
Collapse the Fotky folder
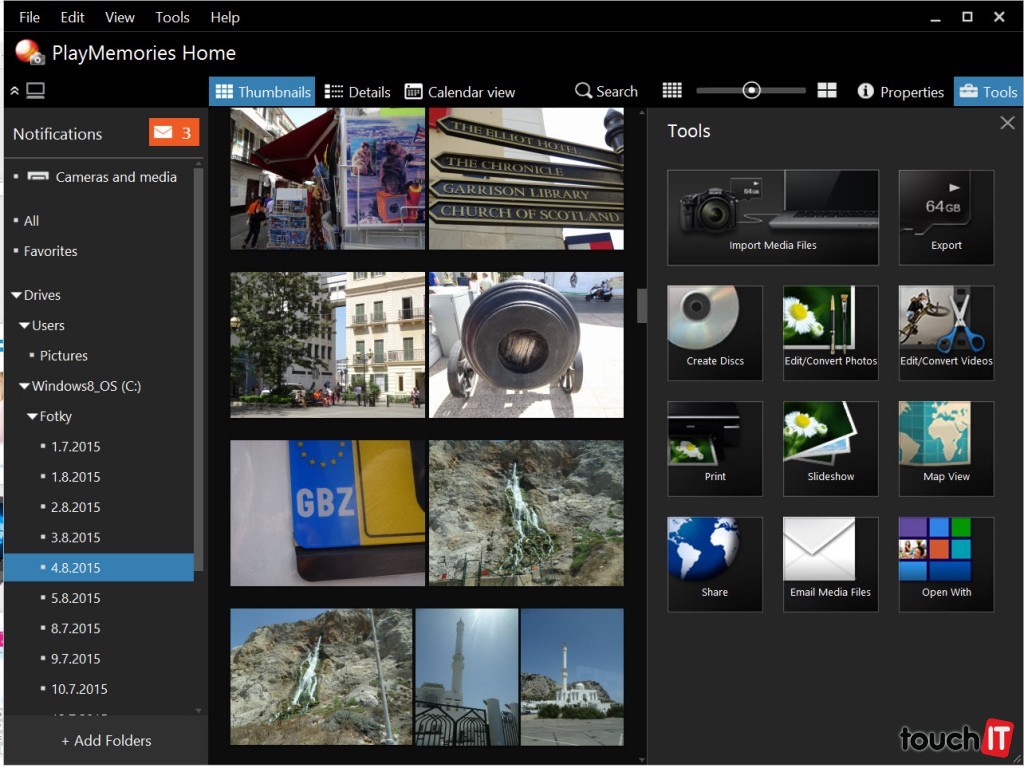pyautogui.click(x=32, y=417)
